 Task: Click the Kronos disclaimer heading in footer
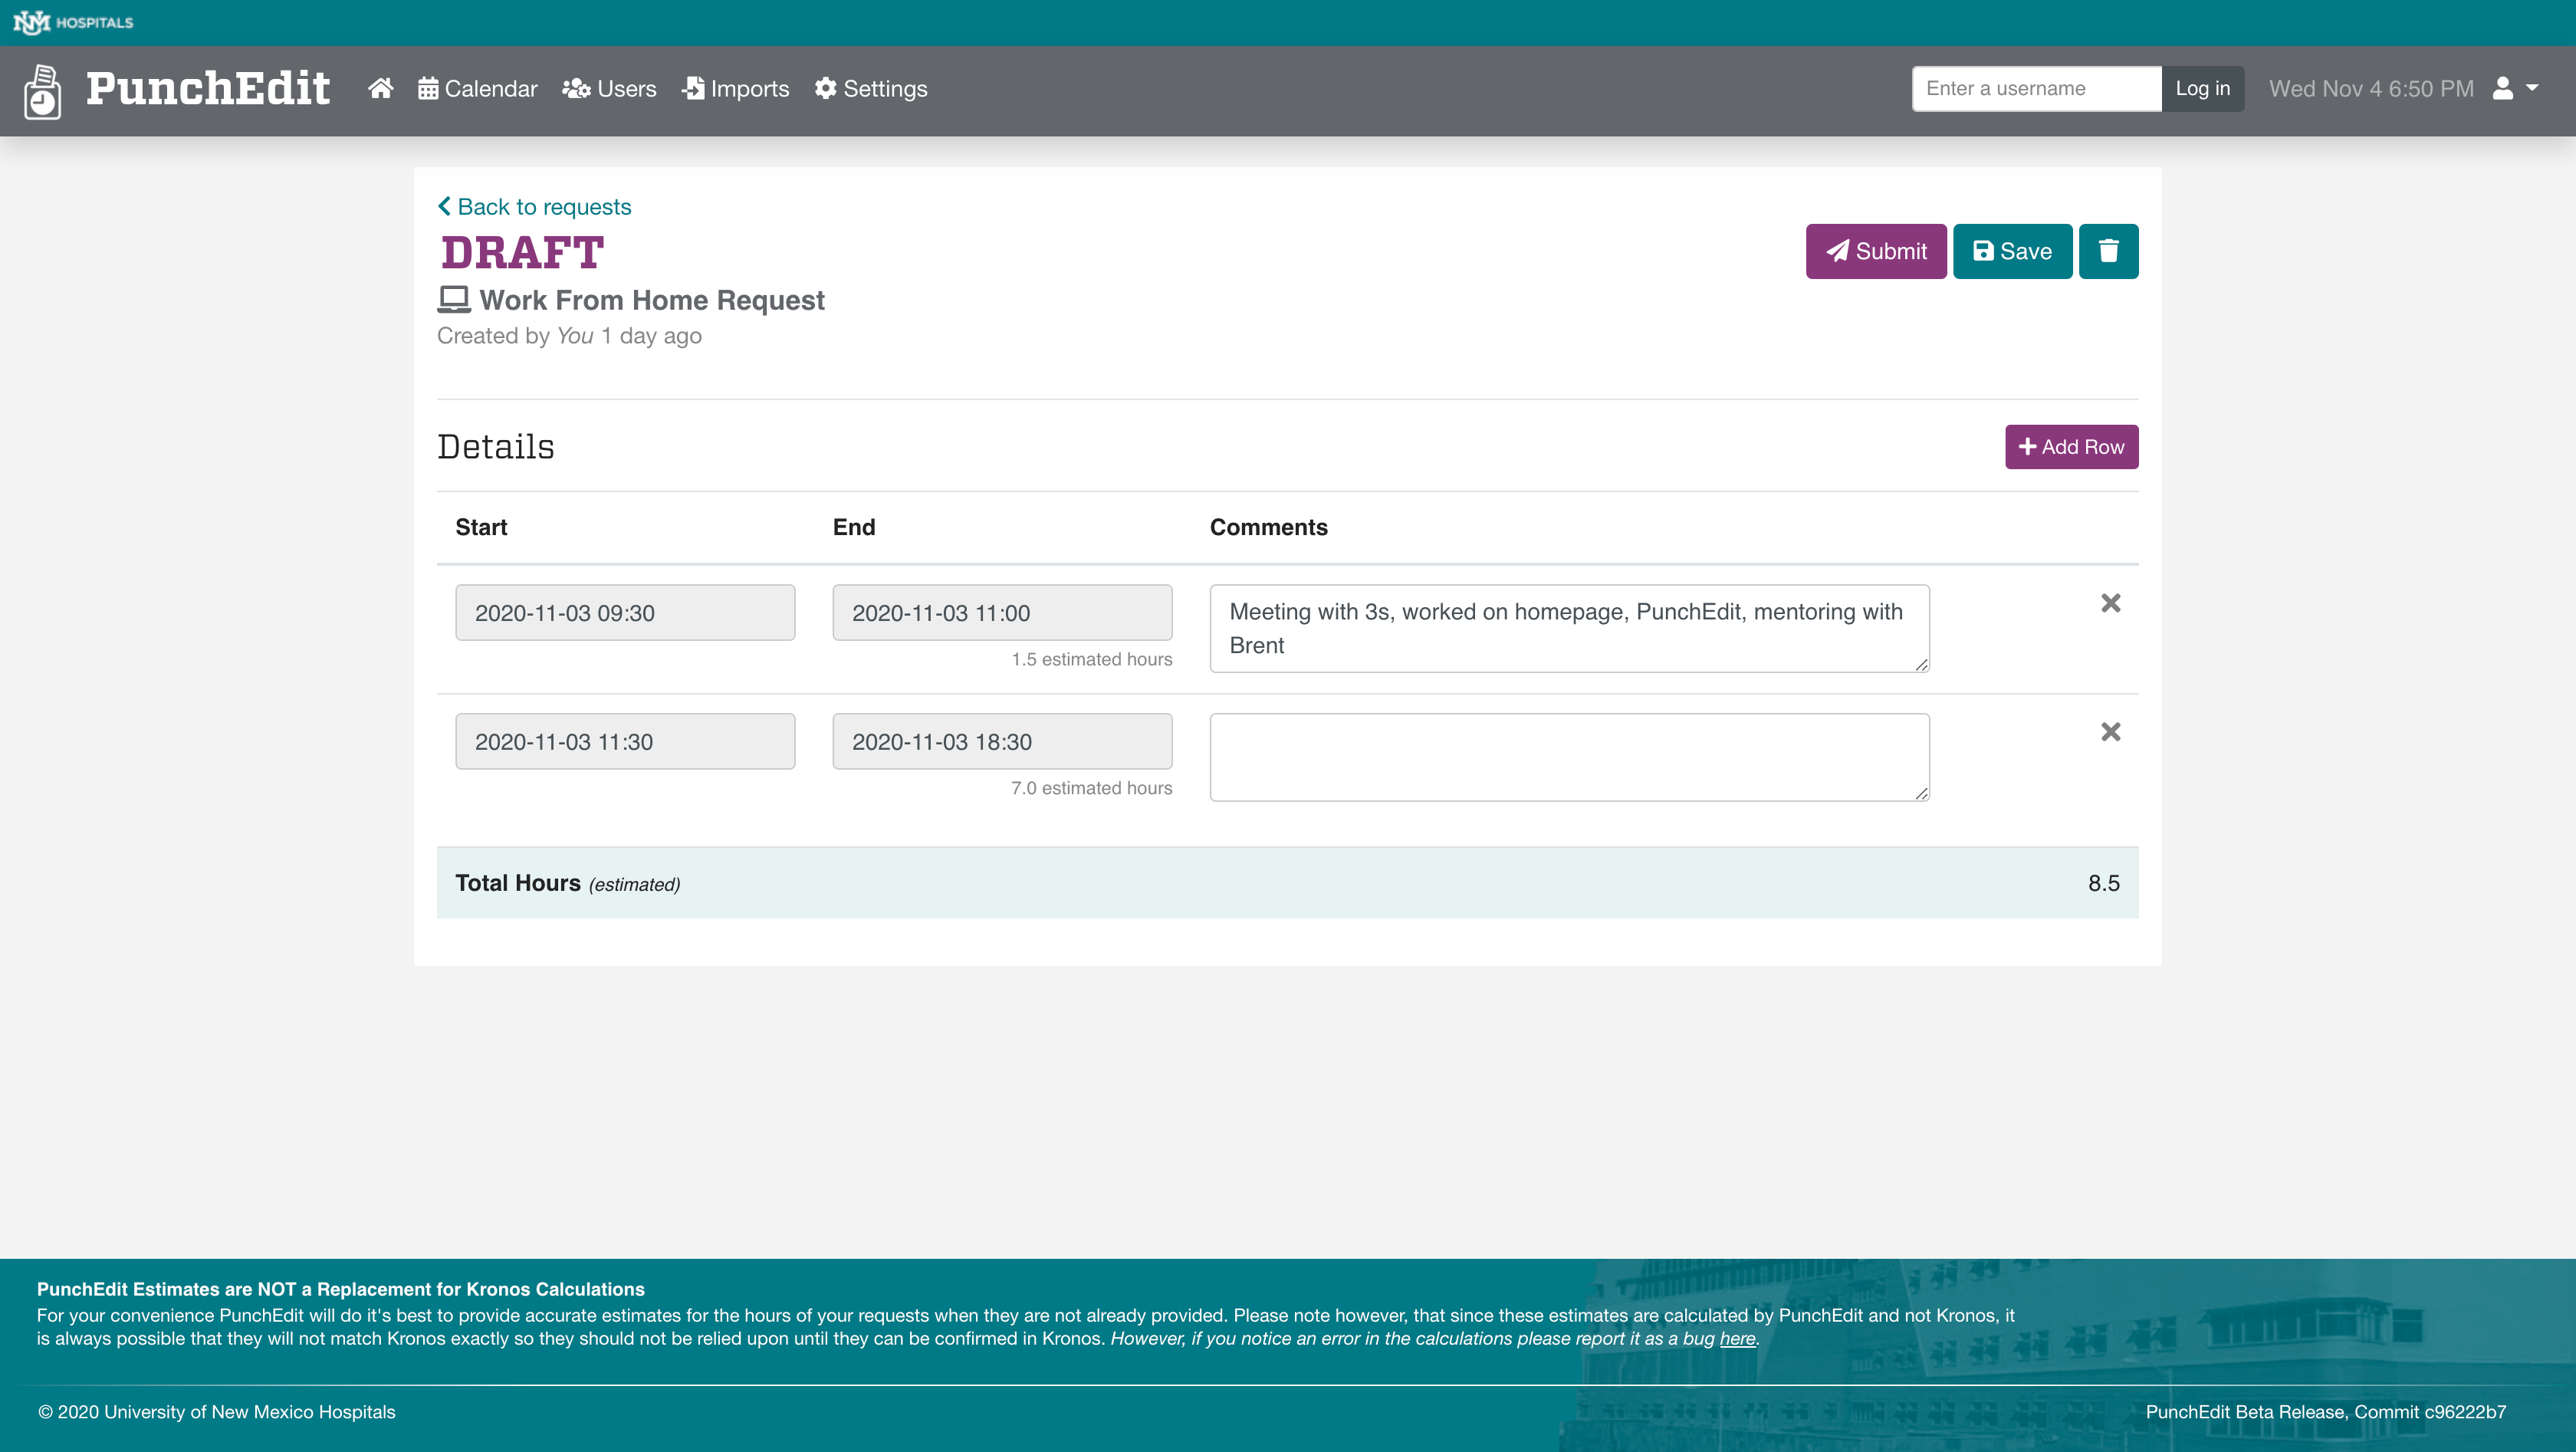[x=340, y=1289]
